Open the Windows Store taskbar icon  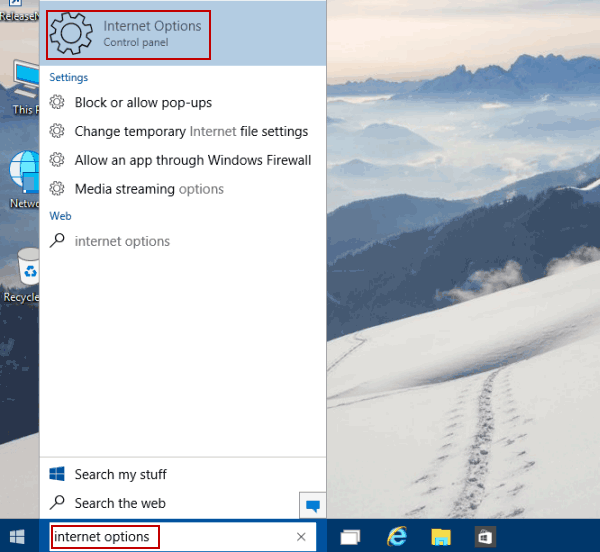click(x=485, y=537)
